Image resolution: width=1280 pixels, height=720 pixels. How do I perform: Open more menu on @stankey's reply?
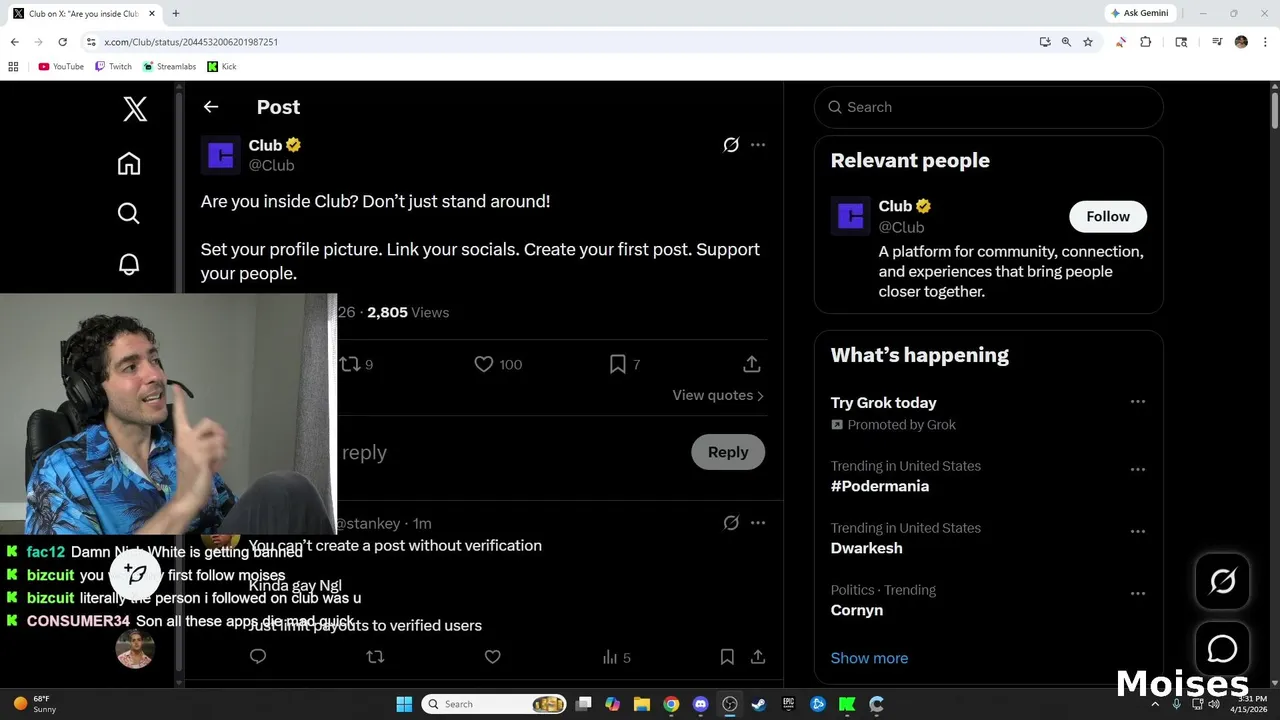[x=758, y=523]
